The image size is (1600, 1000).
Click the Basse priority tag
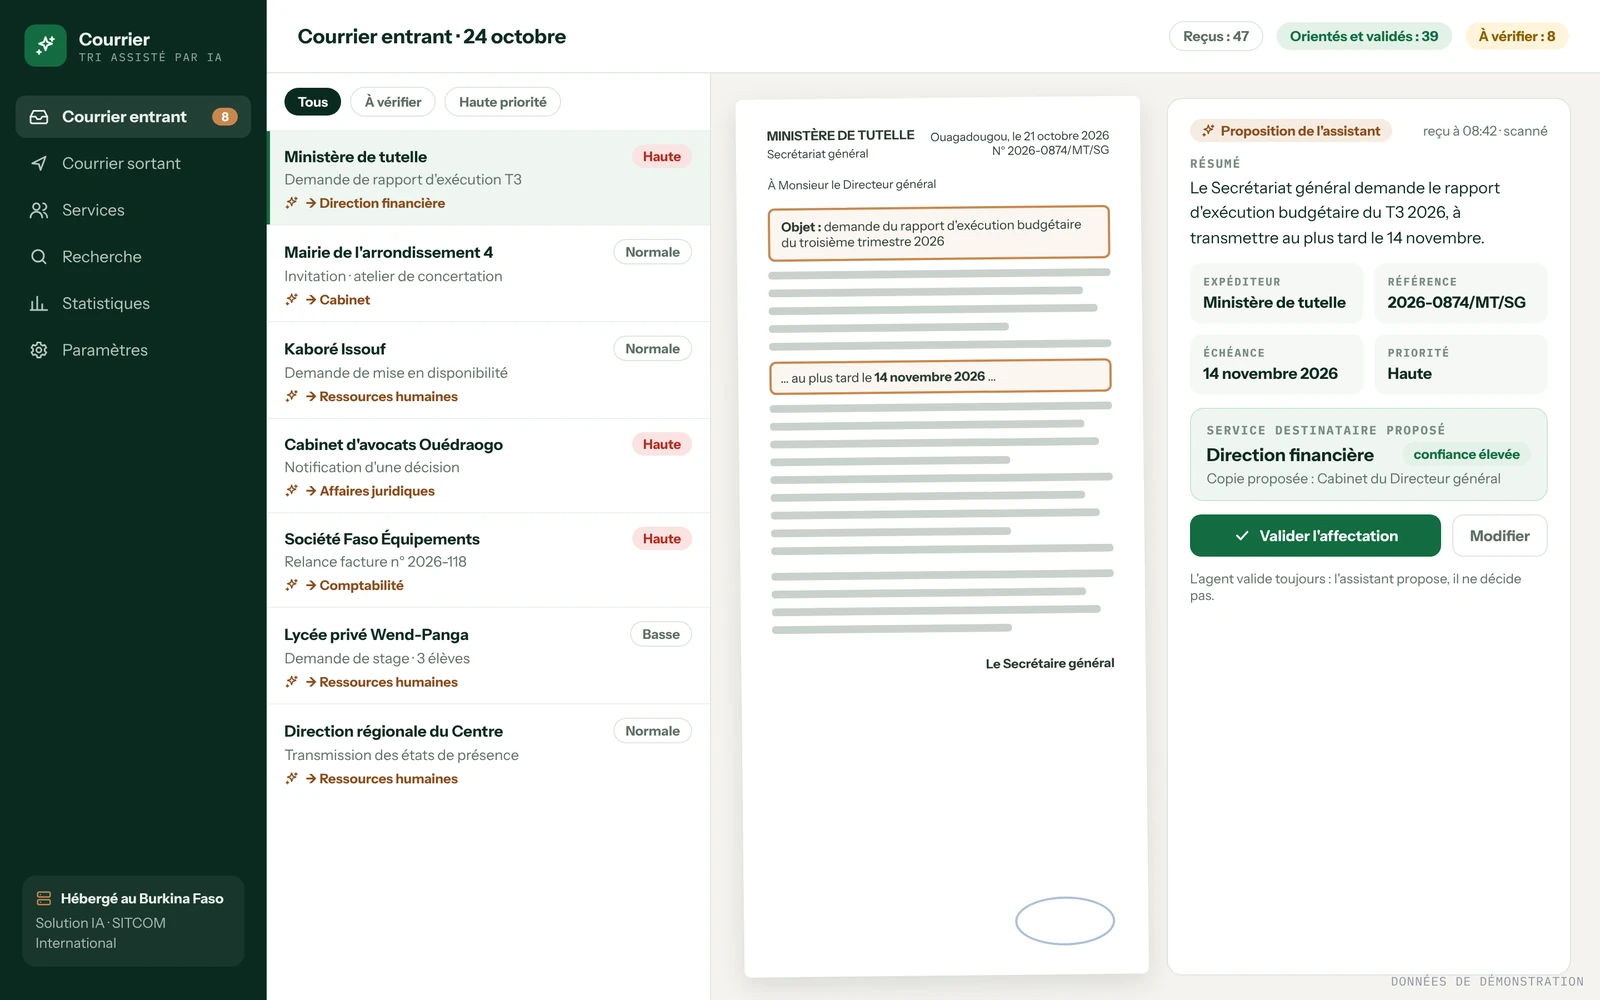pyautogui.click(x=661, y=634)
